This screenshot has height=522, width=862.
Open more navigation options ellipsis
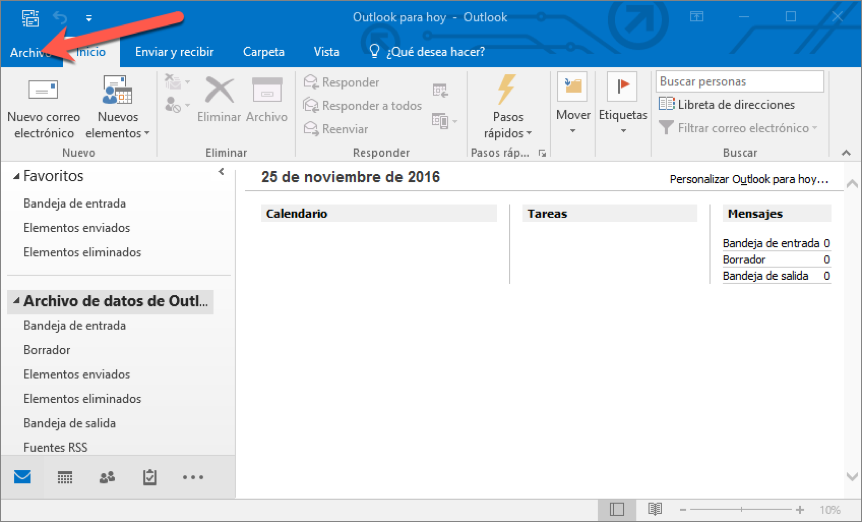pos(193,477)
